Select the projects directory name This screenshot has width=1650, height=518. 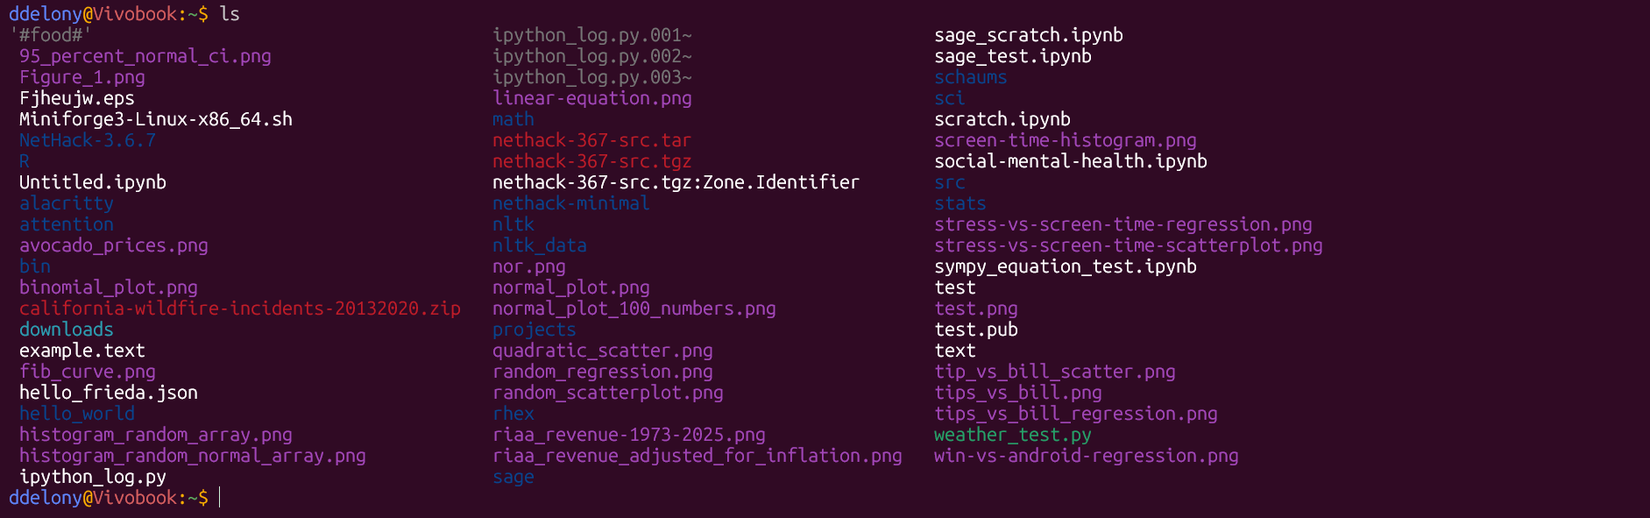(x=534, y=329)
